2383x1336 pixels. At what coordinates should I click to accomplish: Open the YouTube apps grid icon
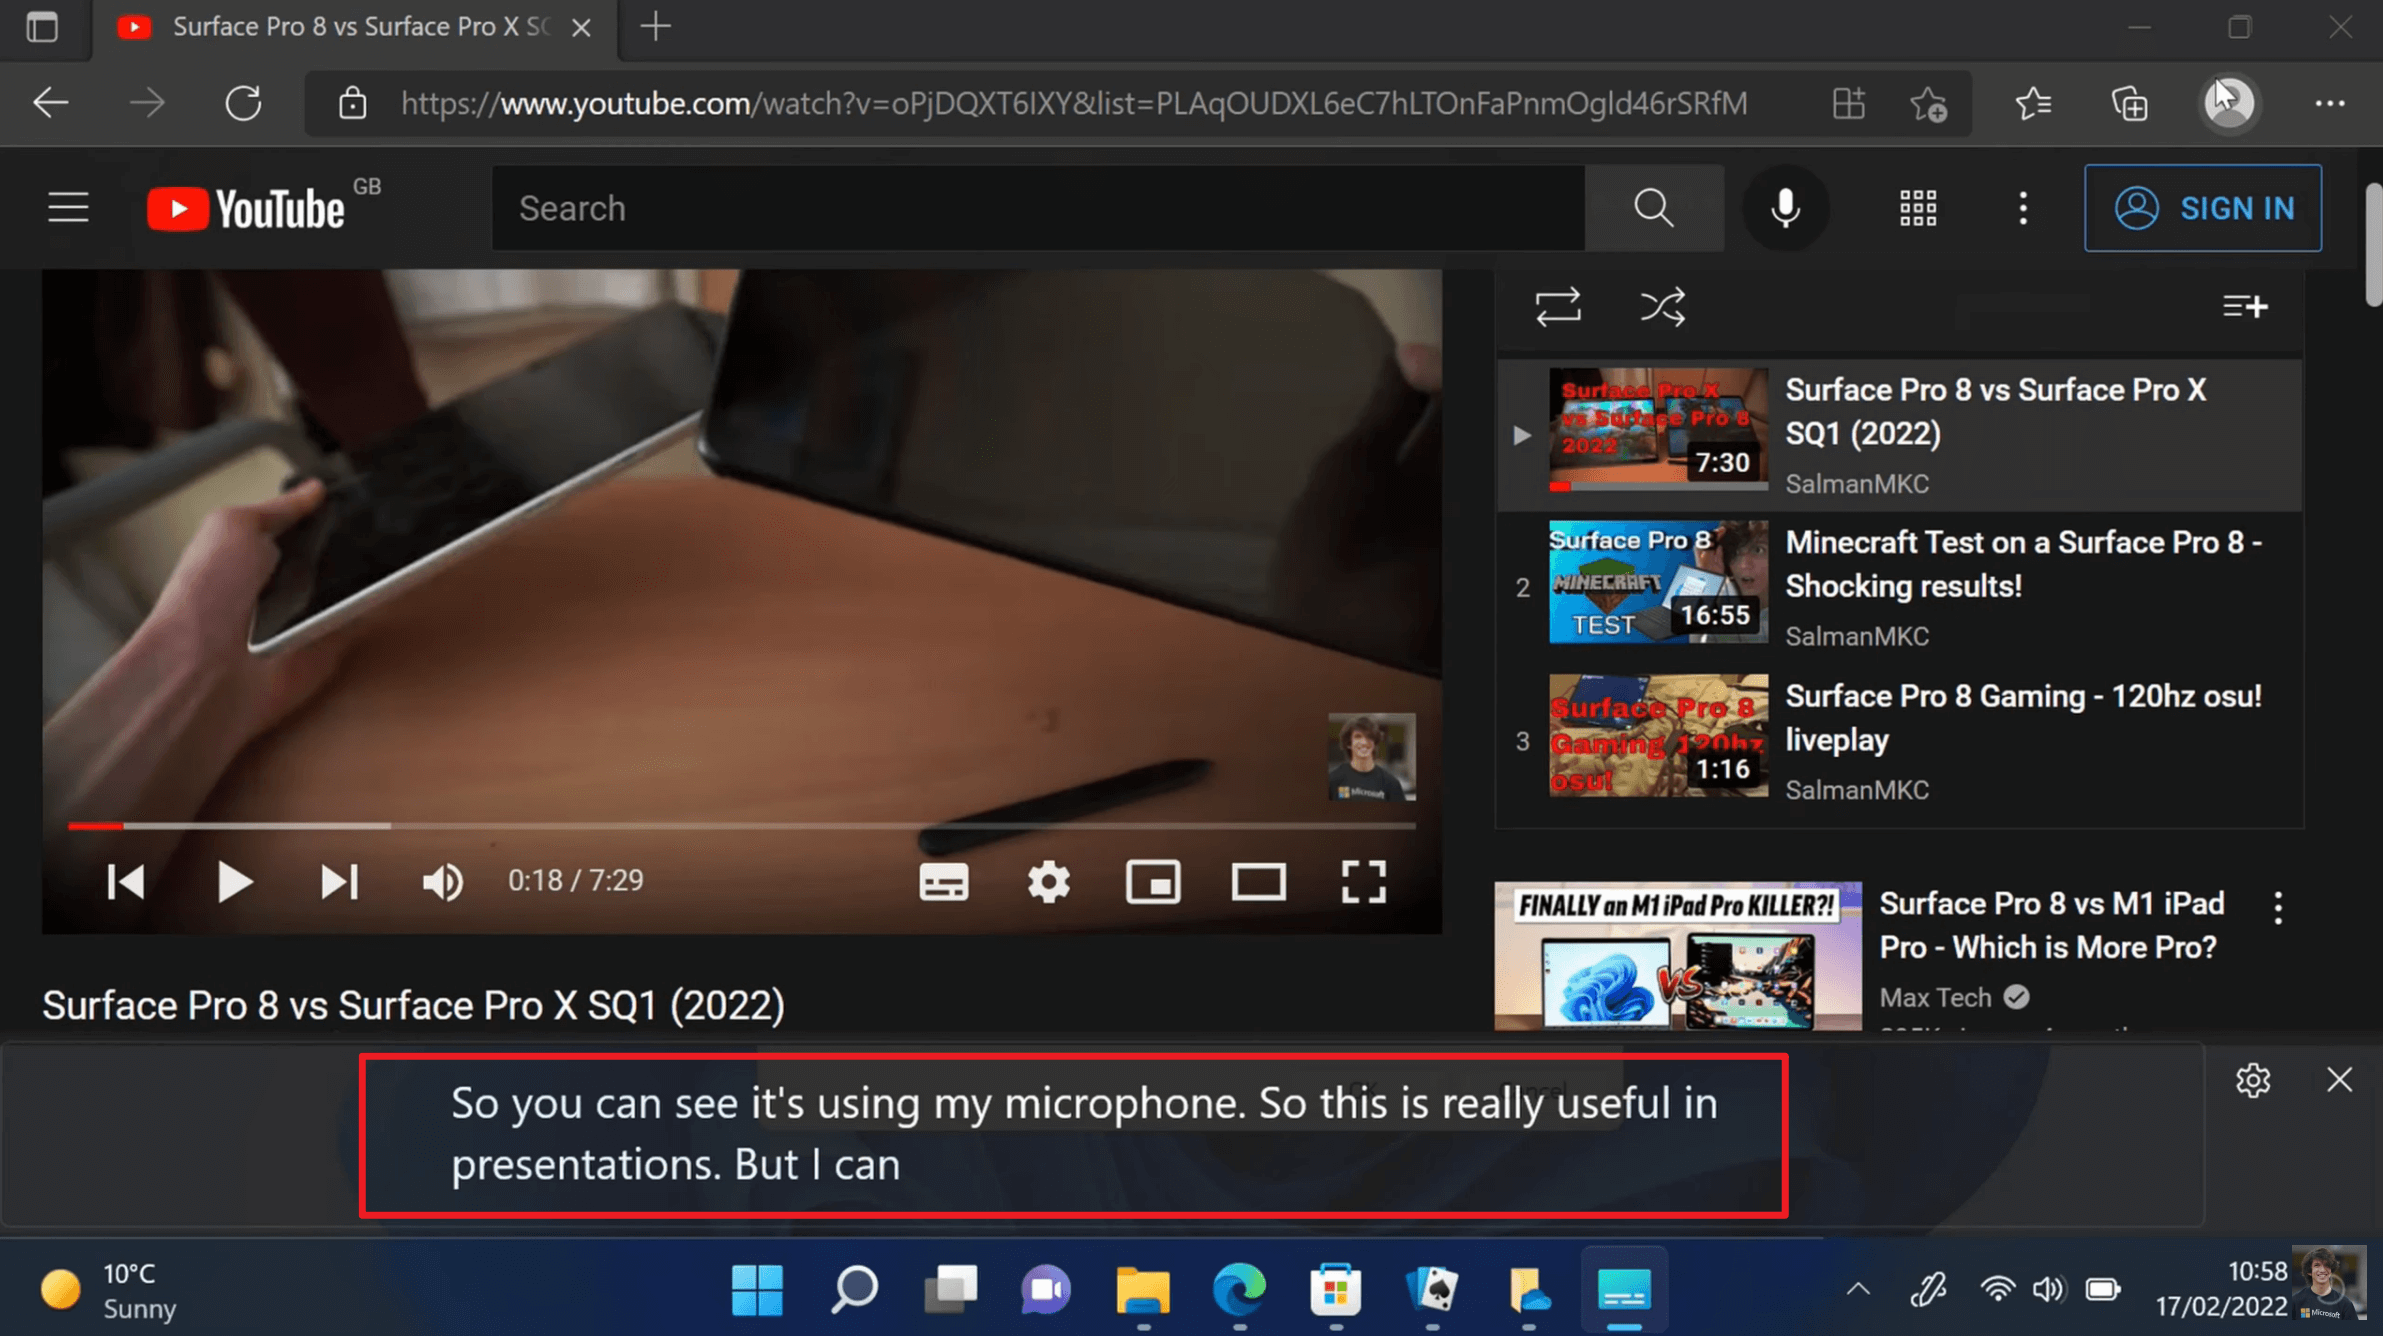click(1917, 208)
